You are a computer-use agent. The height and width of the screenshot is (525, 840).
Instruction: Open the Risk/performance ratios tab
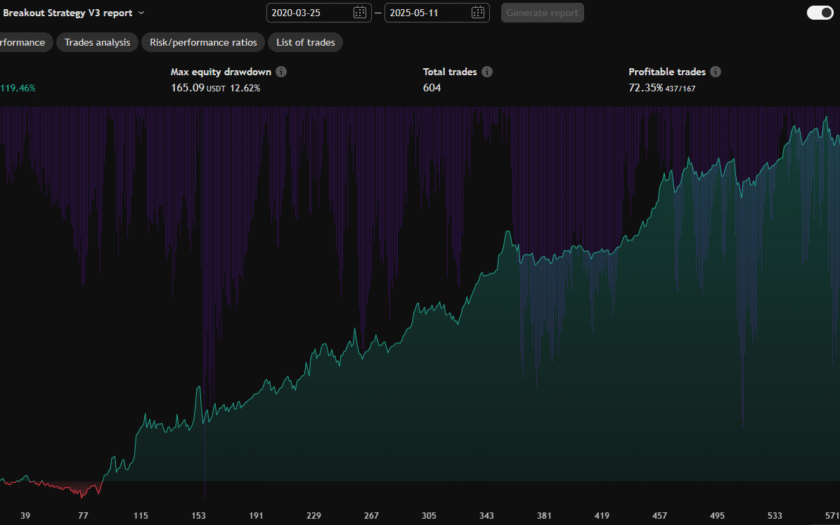click(x=203, y=42)
